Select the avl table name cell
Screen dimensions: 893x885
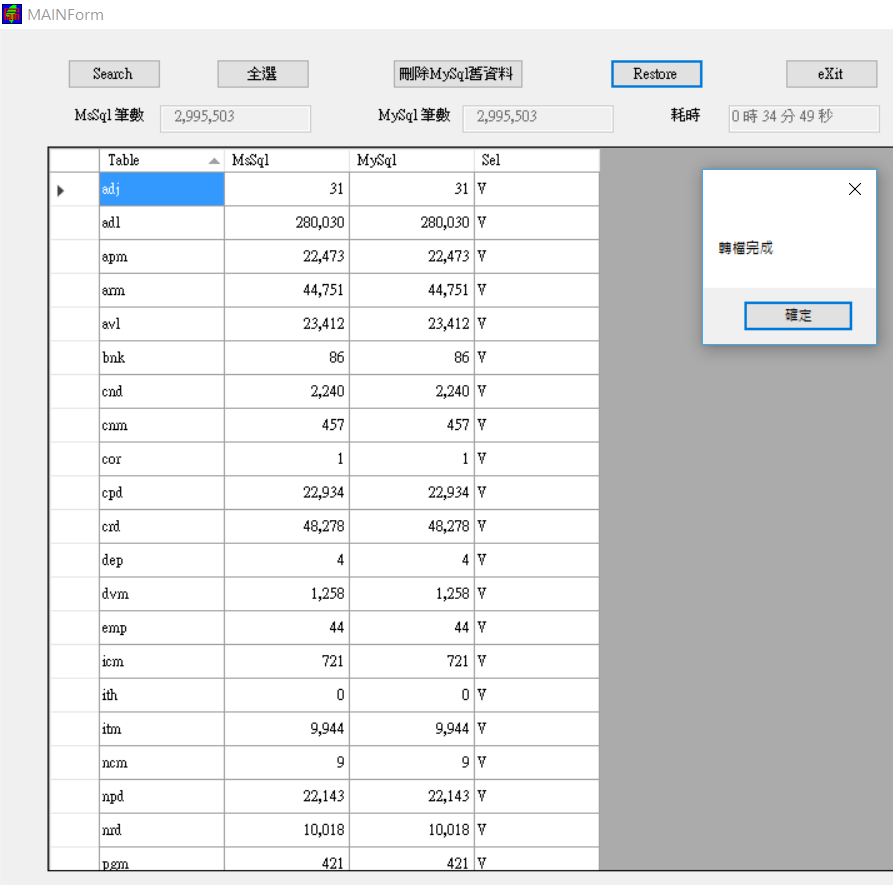[x=162, y=324]
